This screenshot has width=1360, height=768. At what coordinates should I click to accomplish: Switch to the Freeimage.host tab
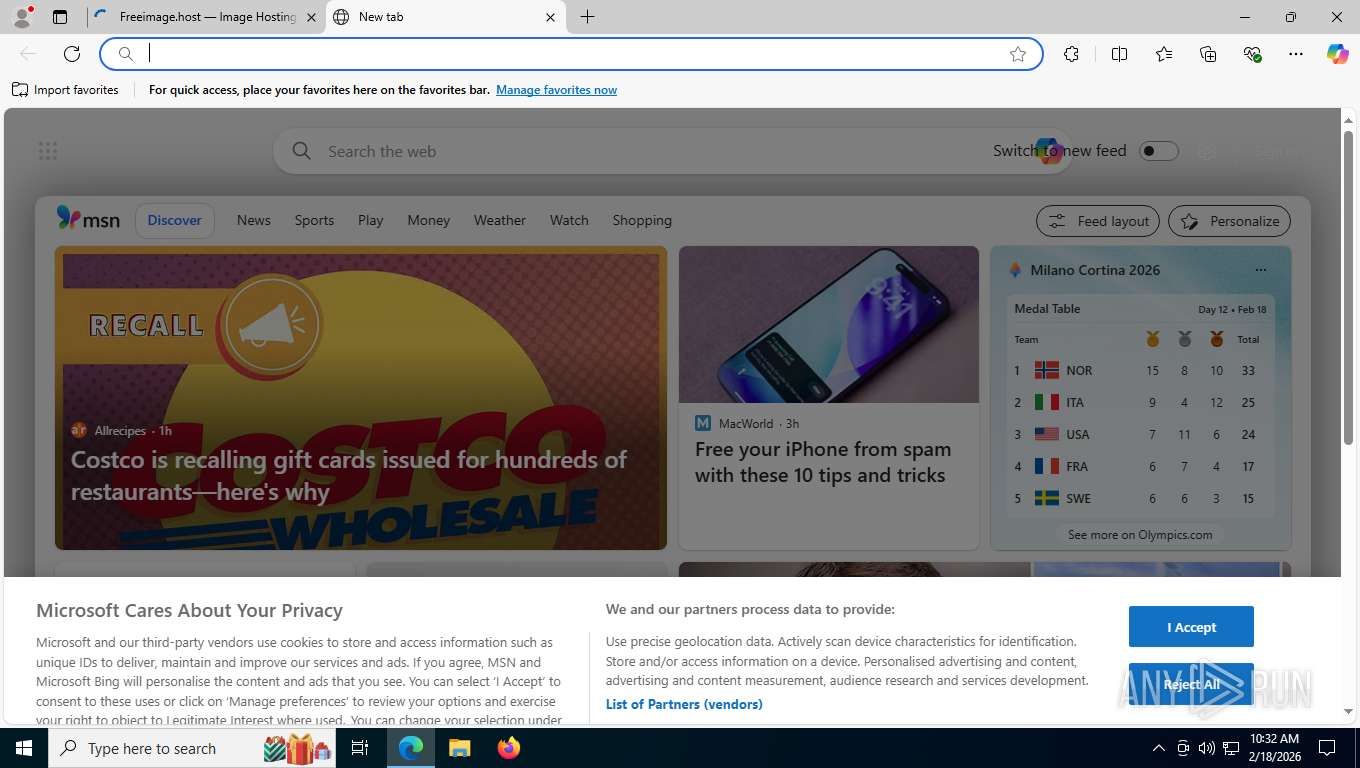click(x=205, y=17)
